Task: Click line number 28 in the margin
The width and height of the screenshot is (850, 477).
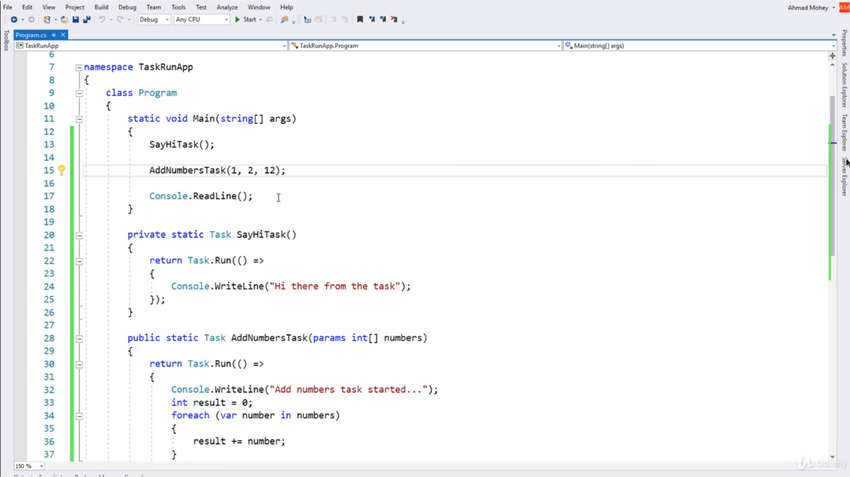Action: [x=49, y=338]
